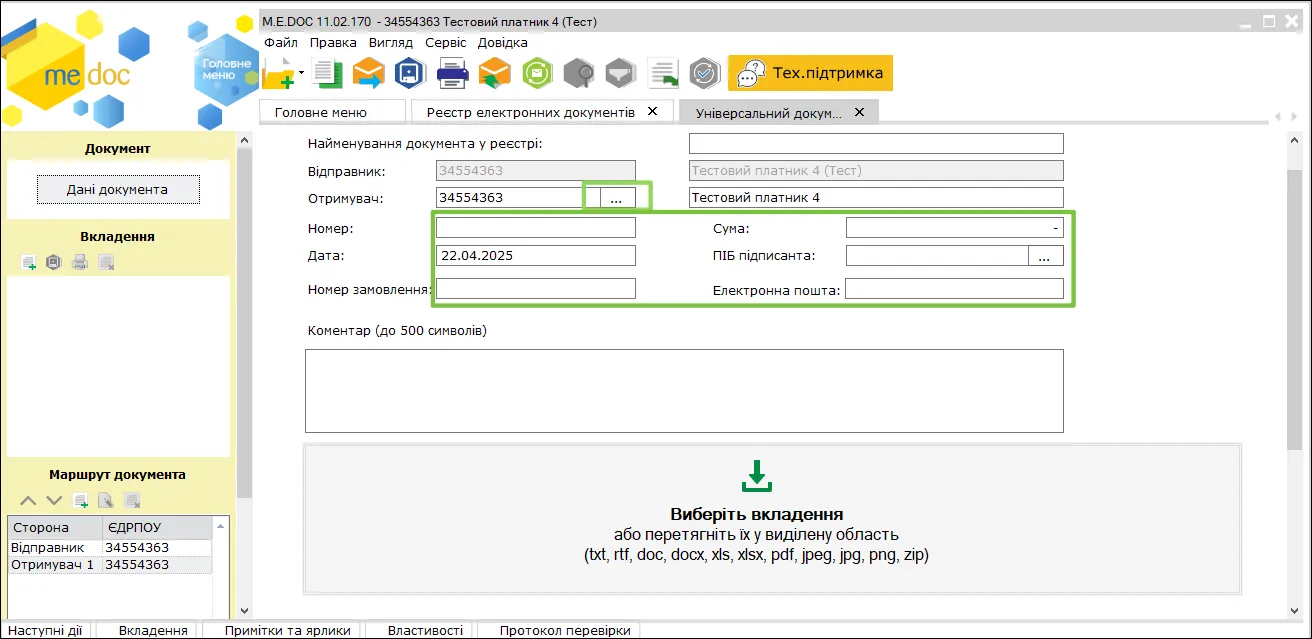The height and width of the screenshot is (639, 1312).
Task: Select the Отримувач 1 row in route table
Action: 110,565
